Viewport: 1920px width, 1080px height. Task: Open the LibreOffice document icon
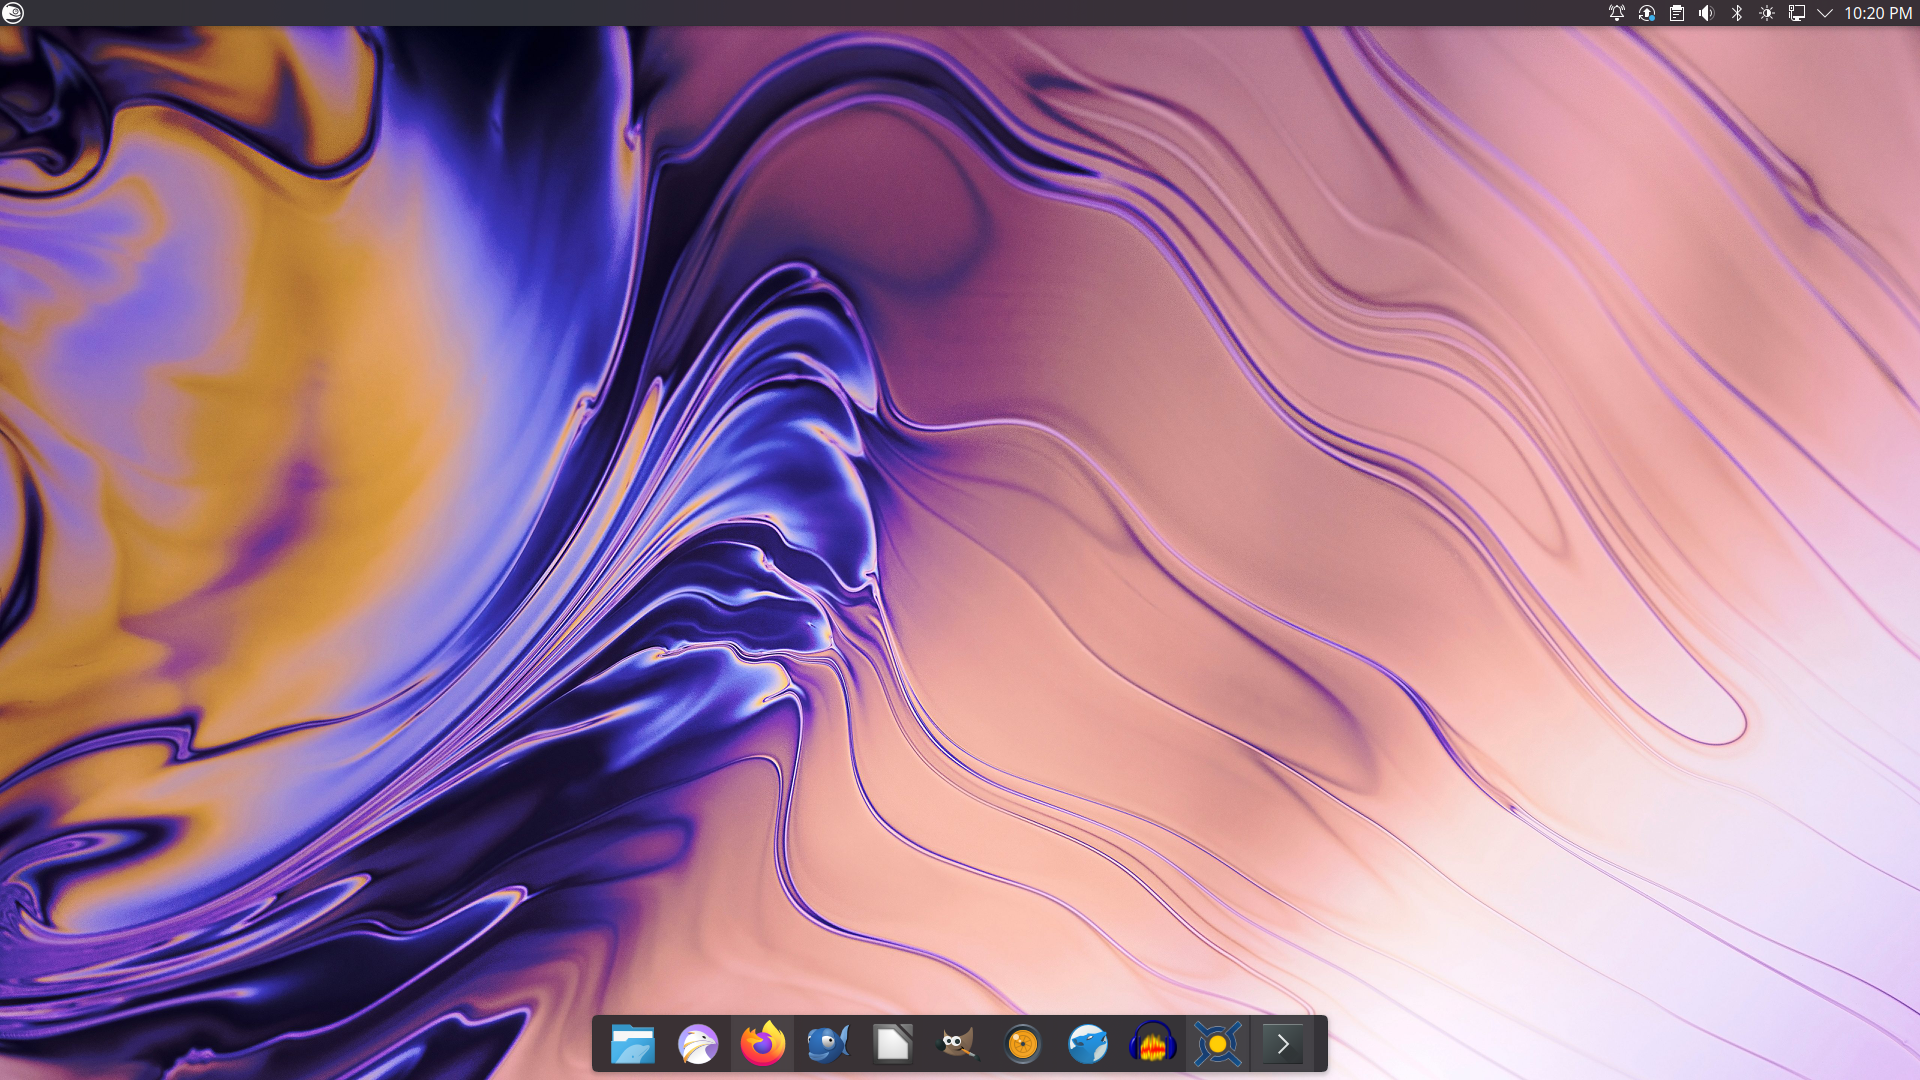pos(892,1045)
